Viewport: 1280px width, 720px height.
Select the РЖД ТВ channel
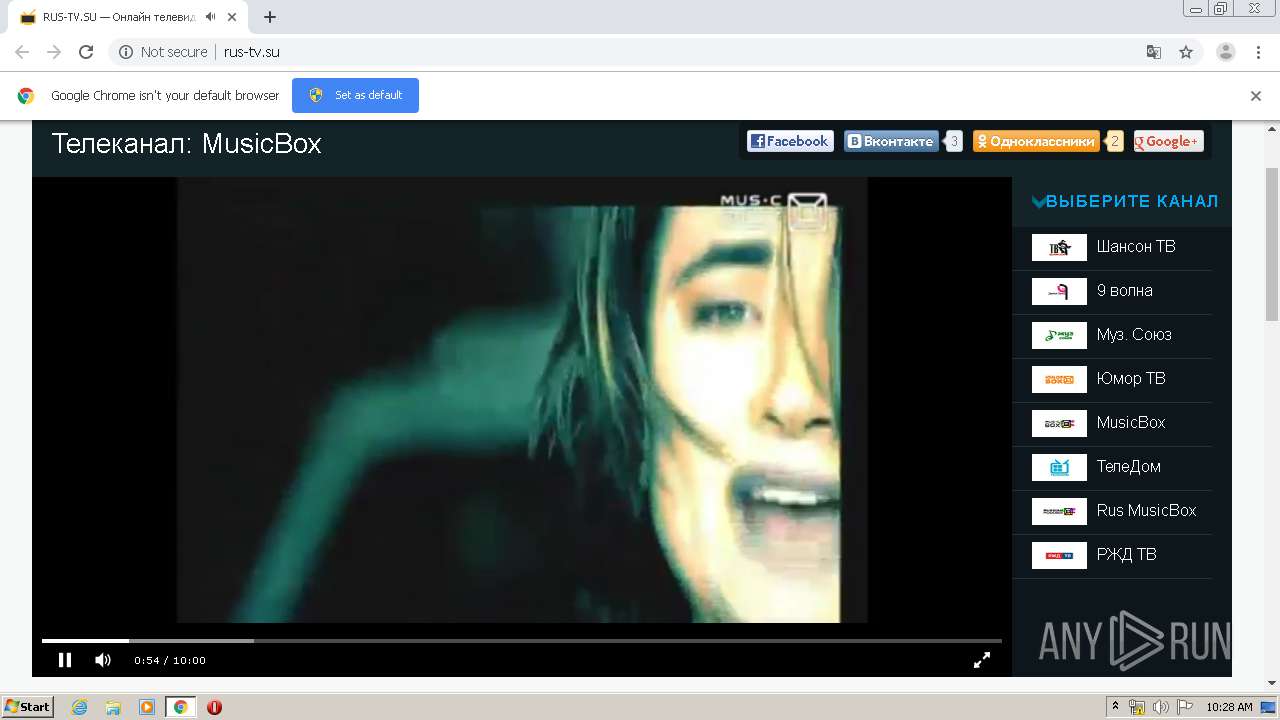1126,555
